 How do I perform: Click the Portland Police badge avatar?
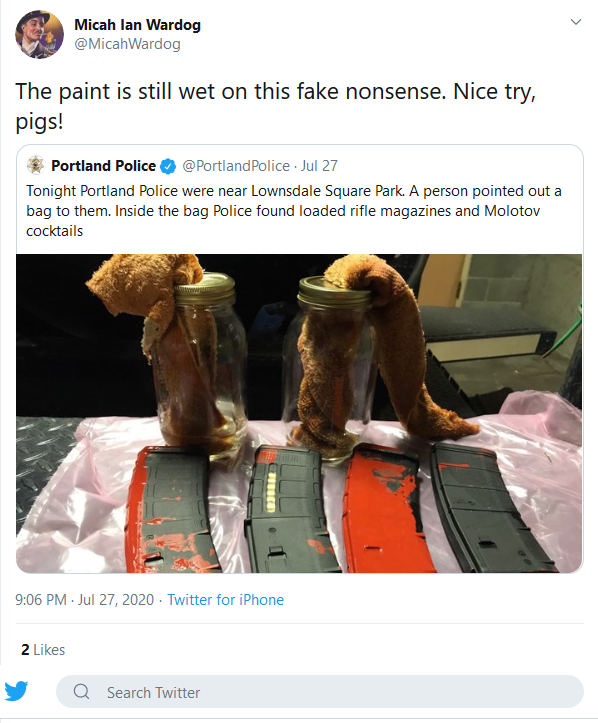click(36, 165)
